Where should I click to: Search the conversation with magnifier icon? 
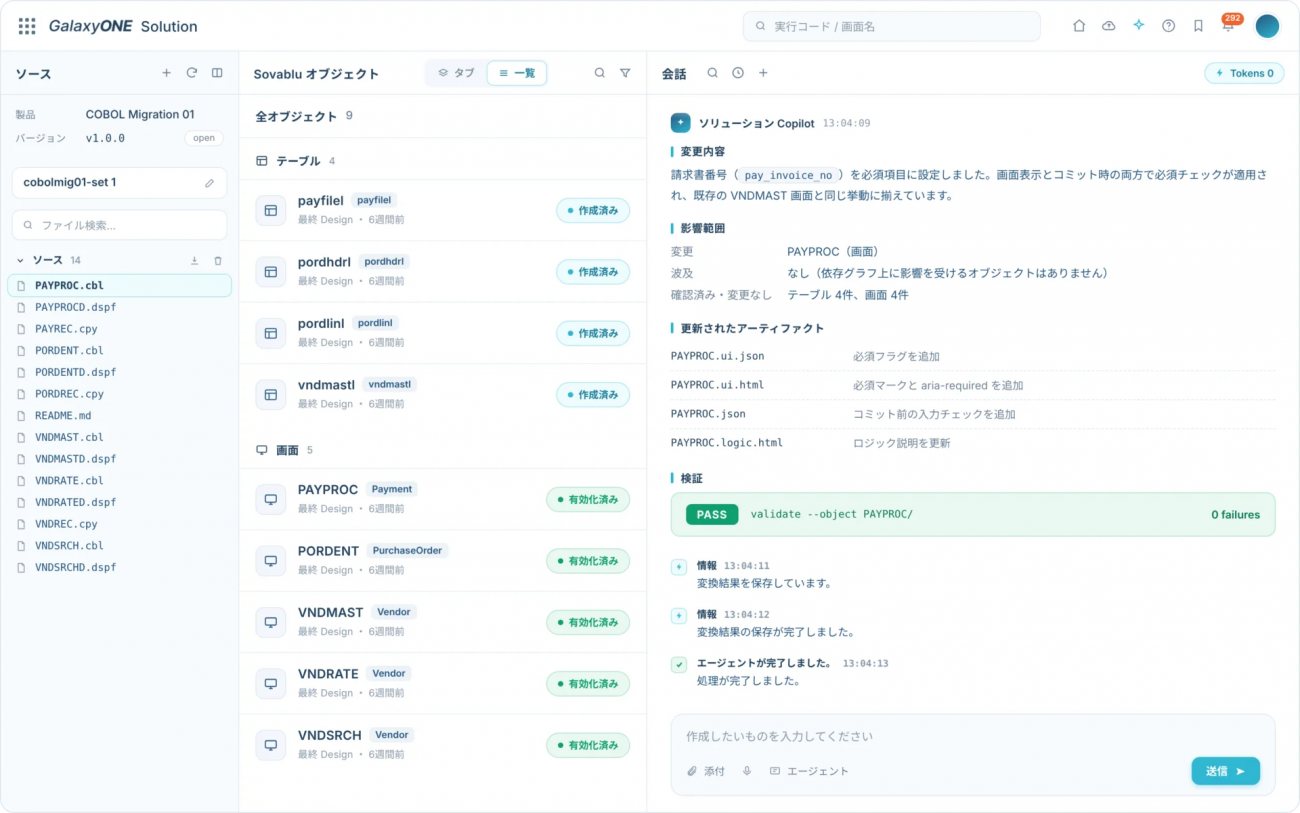pos(713,73)
